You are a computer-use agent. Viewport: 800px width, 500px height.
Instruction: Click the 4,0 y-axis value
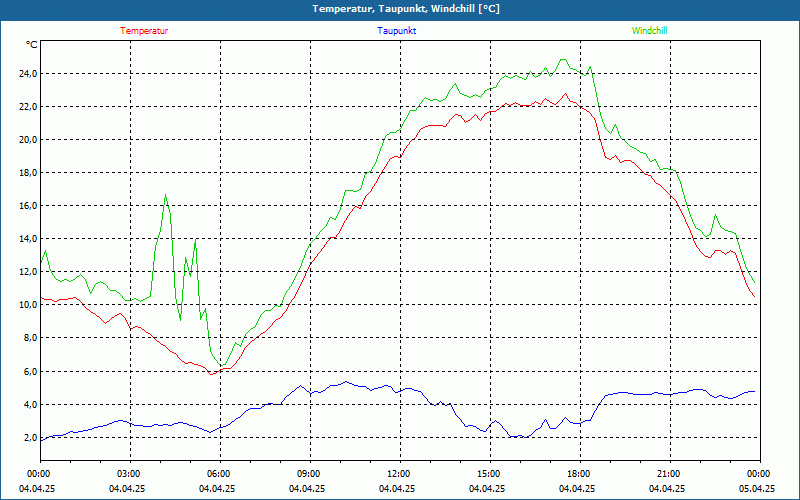tap(31, 405)
